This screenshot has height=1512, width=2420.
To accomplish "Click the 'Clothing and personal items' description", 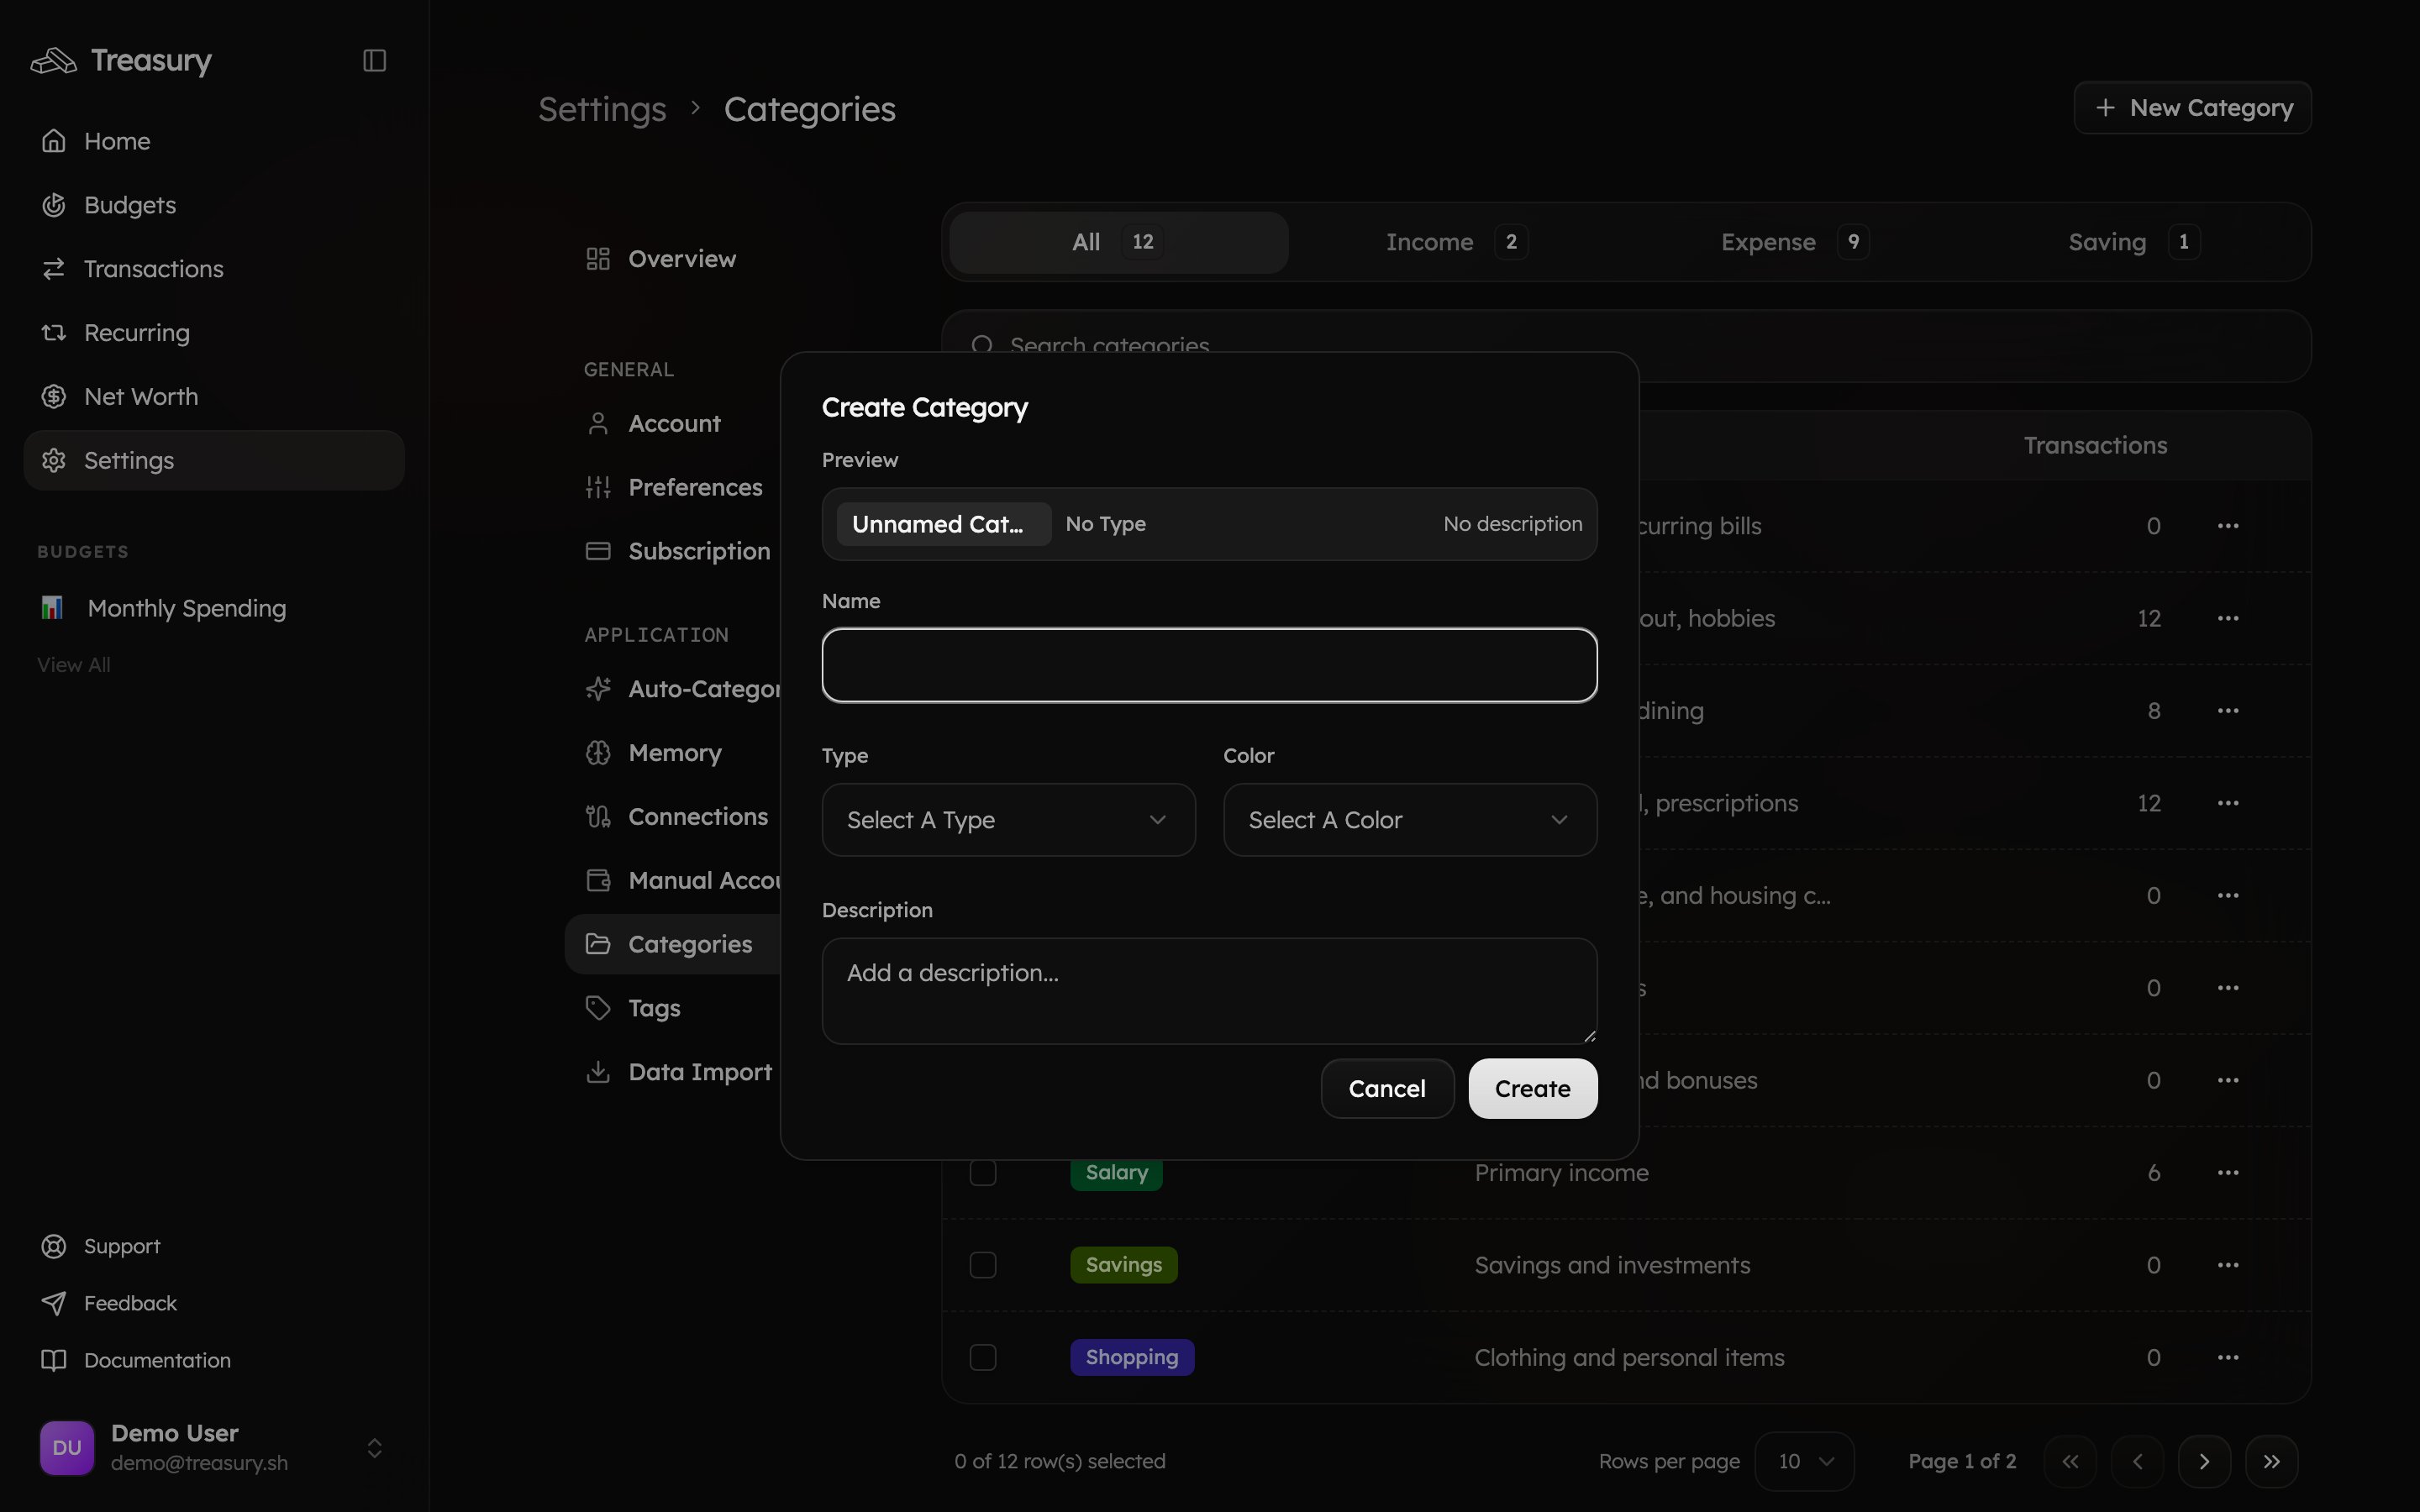I will [x=1629, y=1358].
